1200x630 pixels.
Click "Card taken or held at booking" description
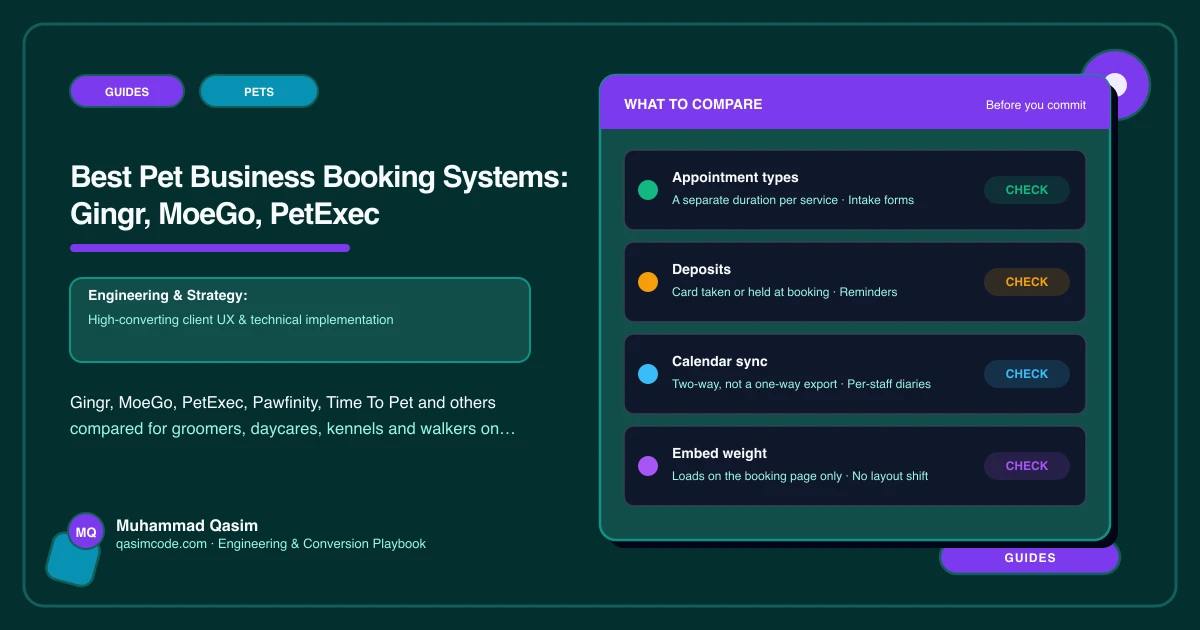751,292
